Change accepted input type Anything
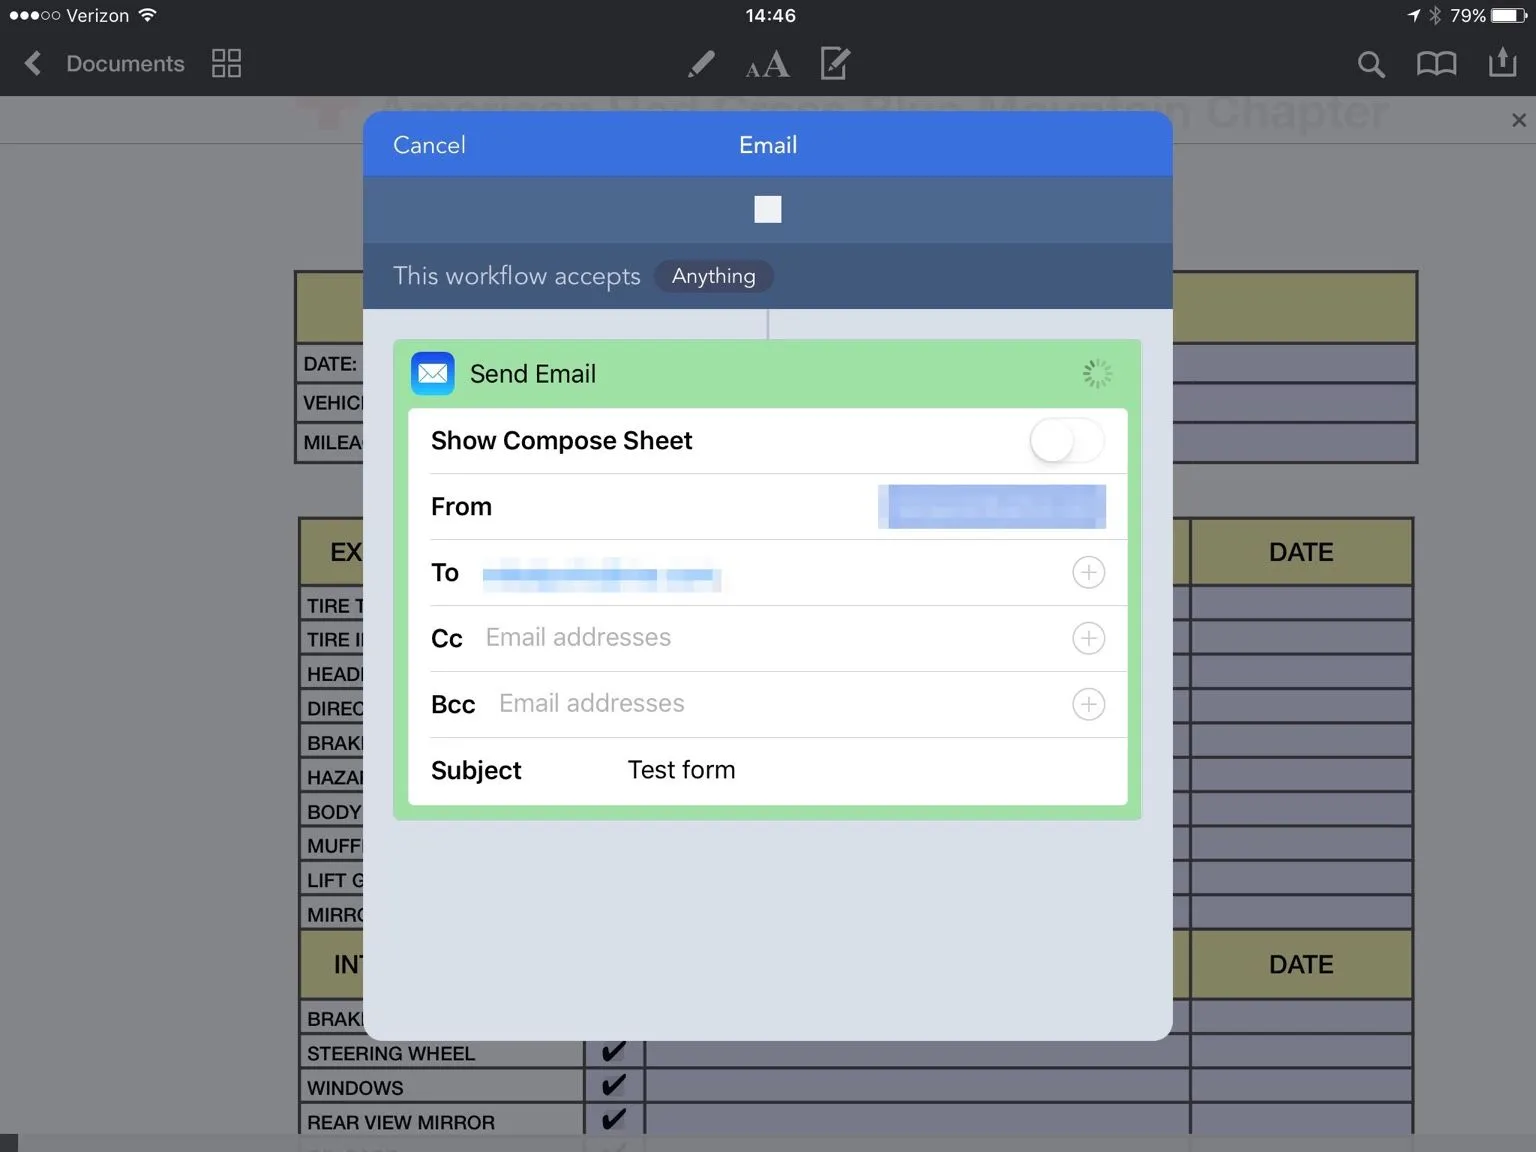The image size is (1536, 1152). pos(713,276)
